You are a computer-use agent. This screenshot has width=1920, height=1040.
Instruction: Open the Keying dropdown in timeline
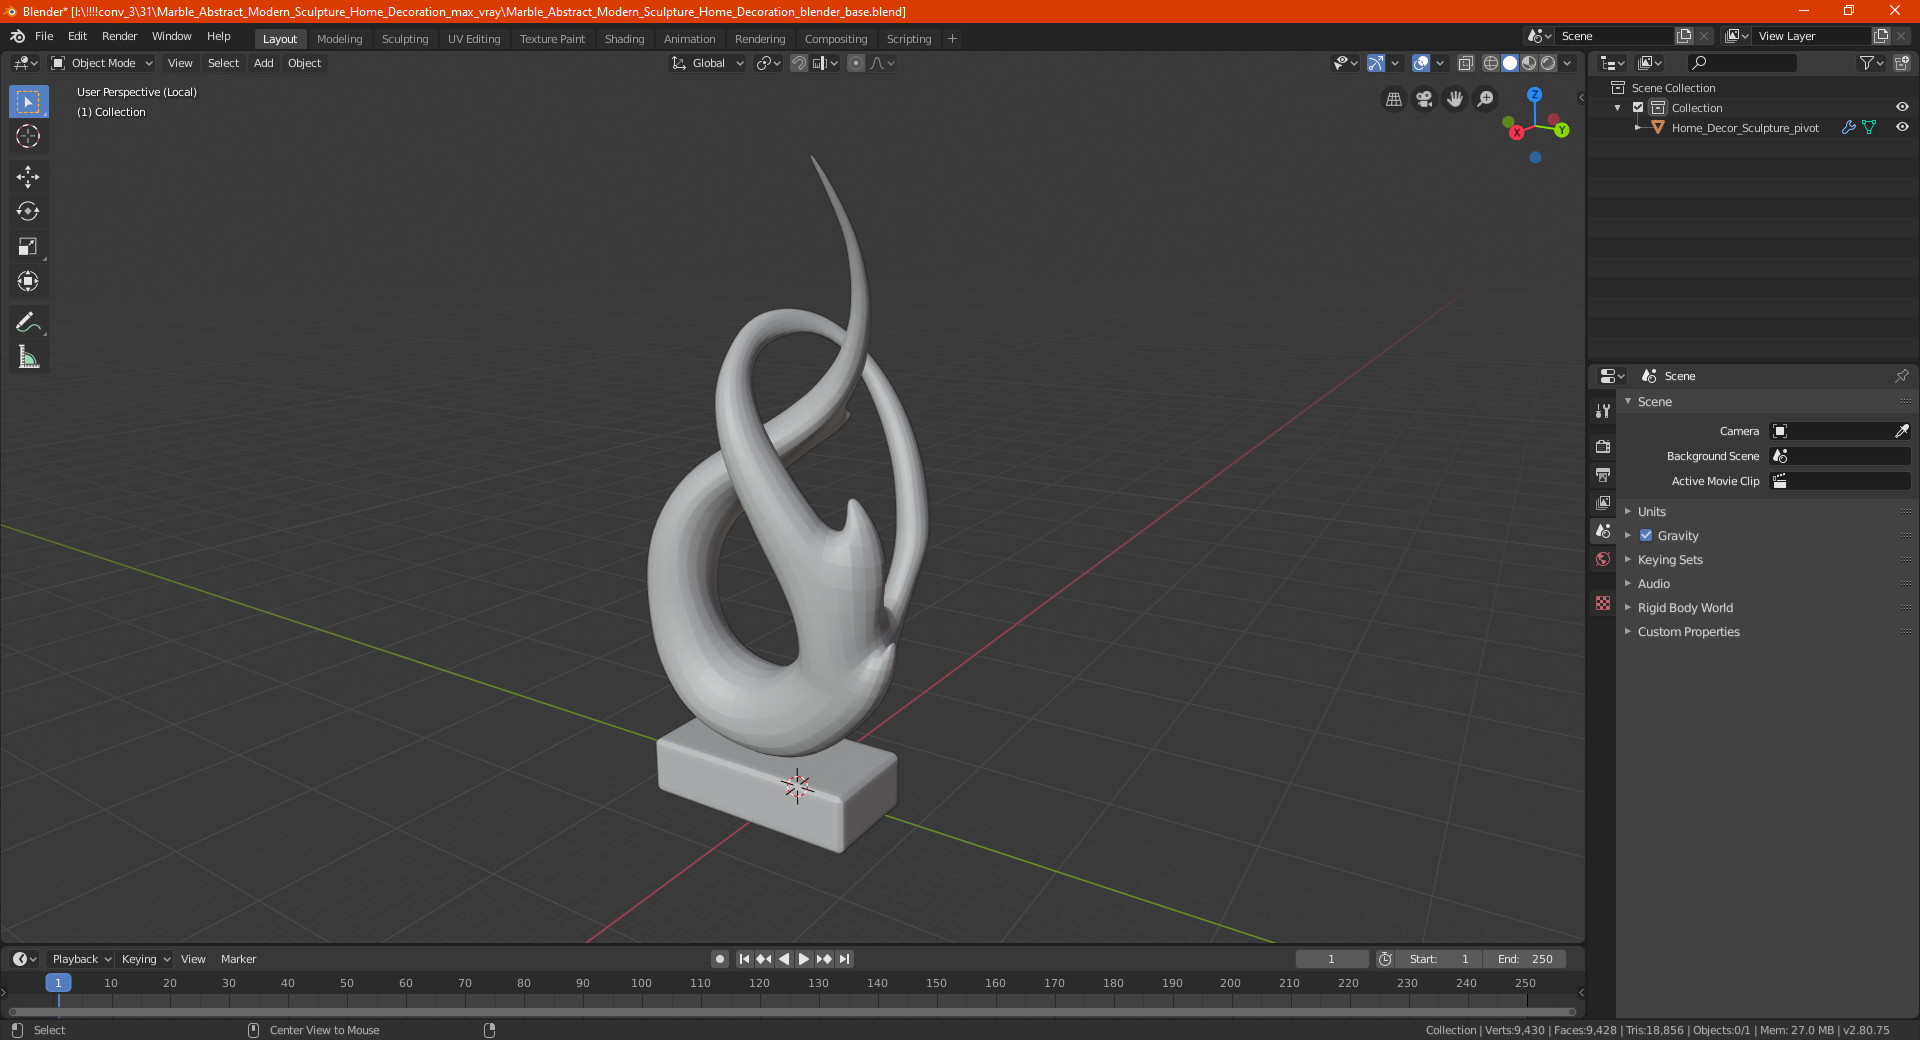[146, 959]
